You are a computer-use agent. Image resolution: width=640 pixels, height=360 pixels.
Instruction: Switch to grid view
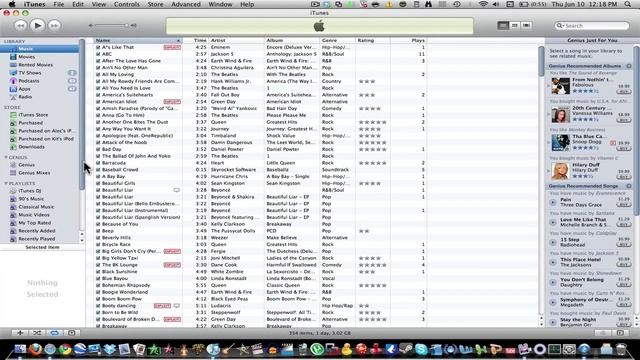pos(515,25)
